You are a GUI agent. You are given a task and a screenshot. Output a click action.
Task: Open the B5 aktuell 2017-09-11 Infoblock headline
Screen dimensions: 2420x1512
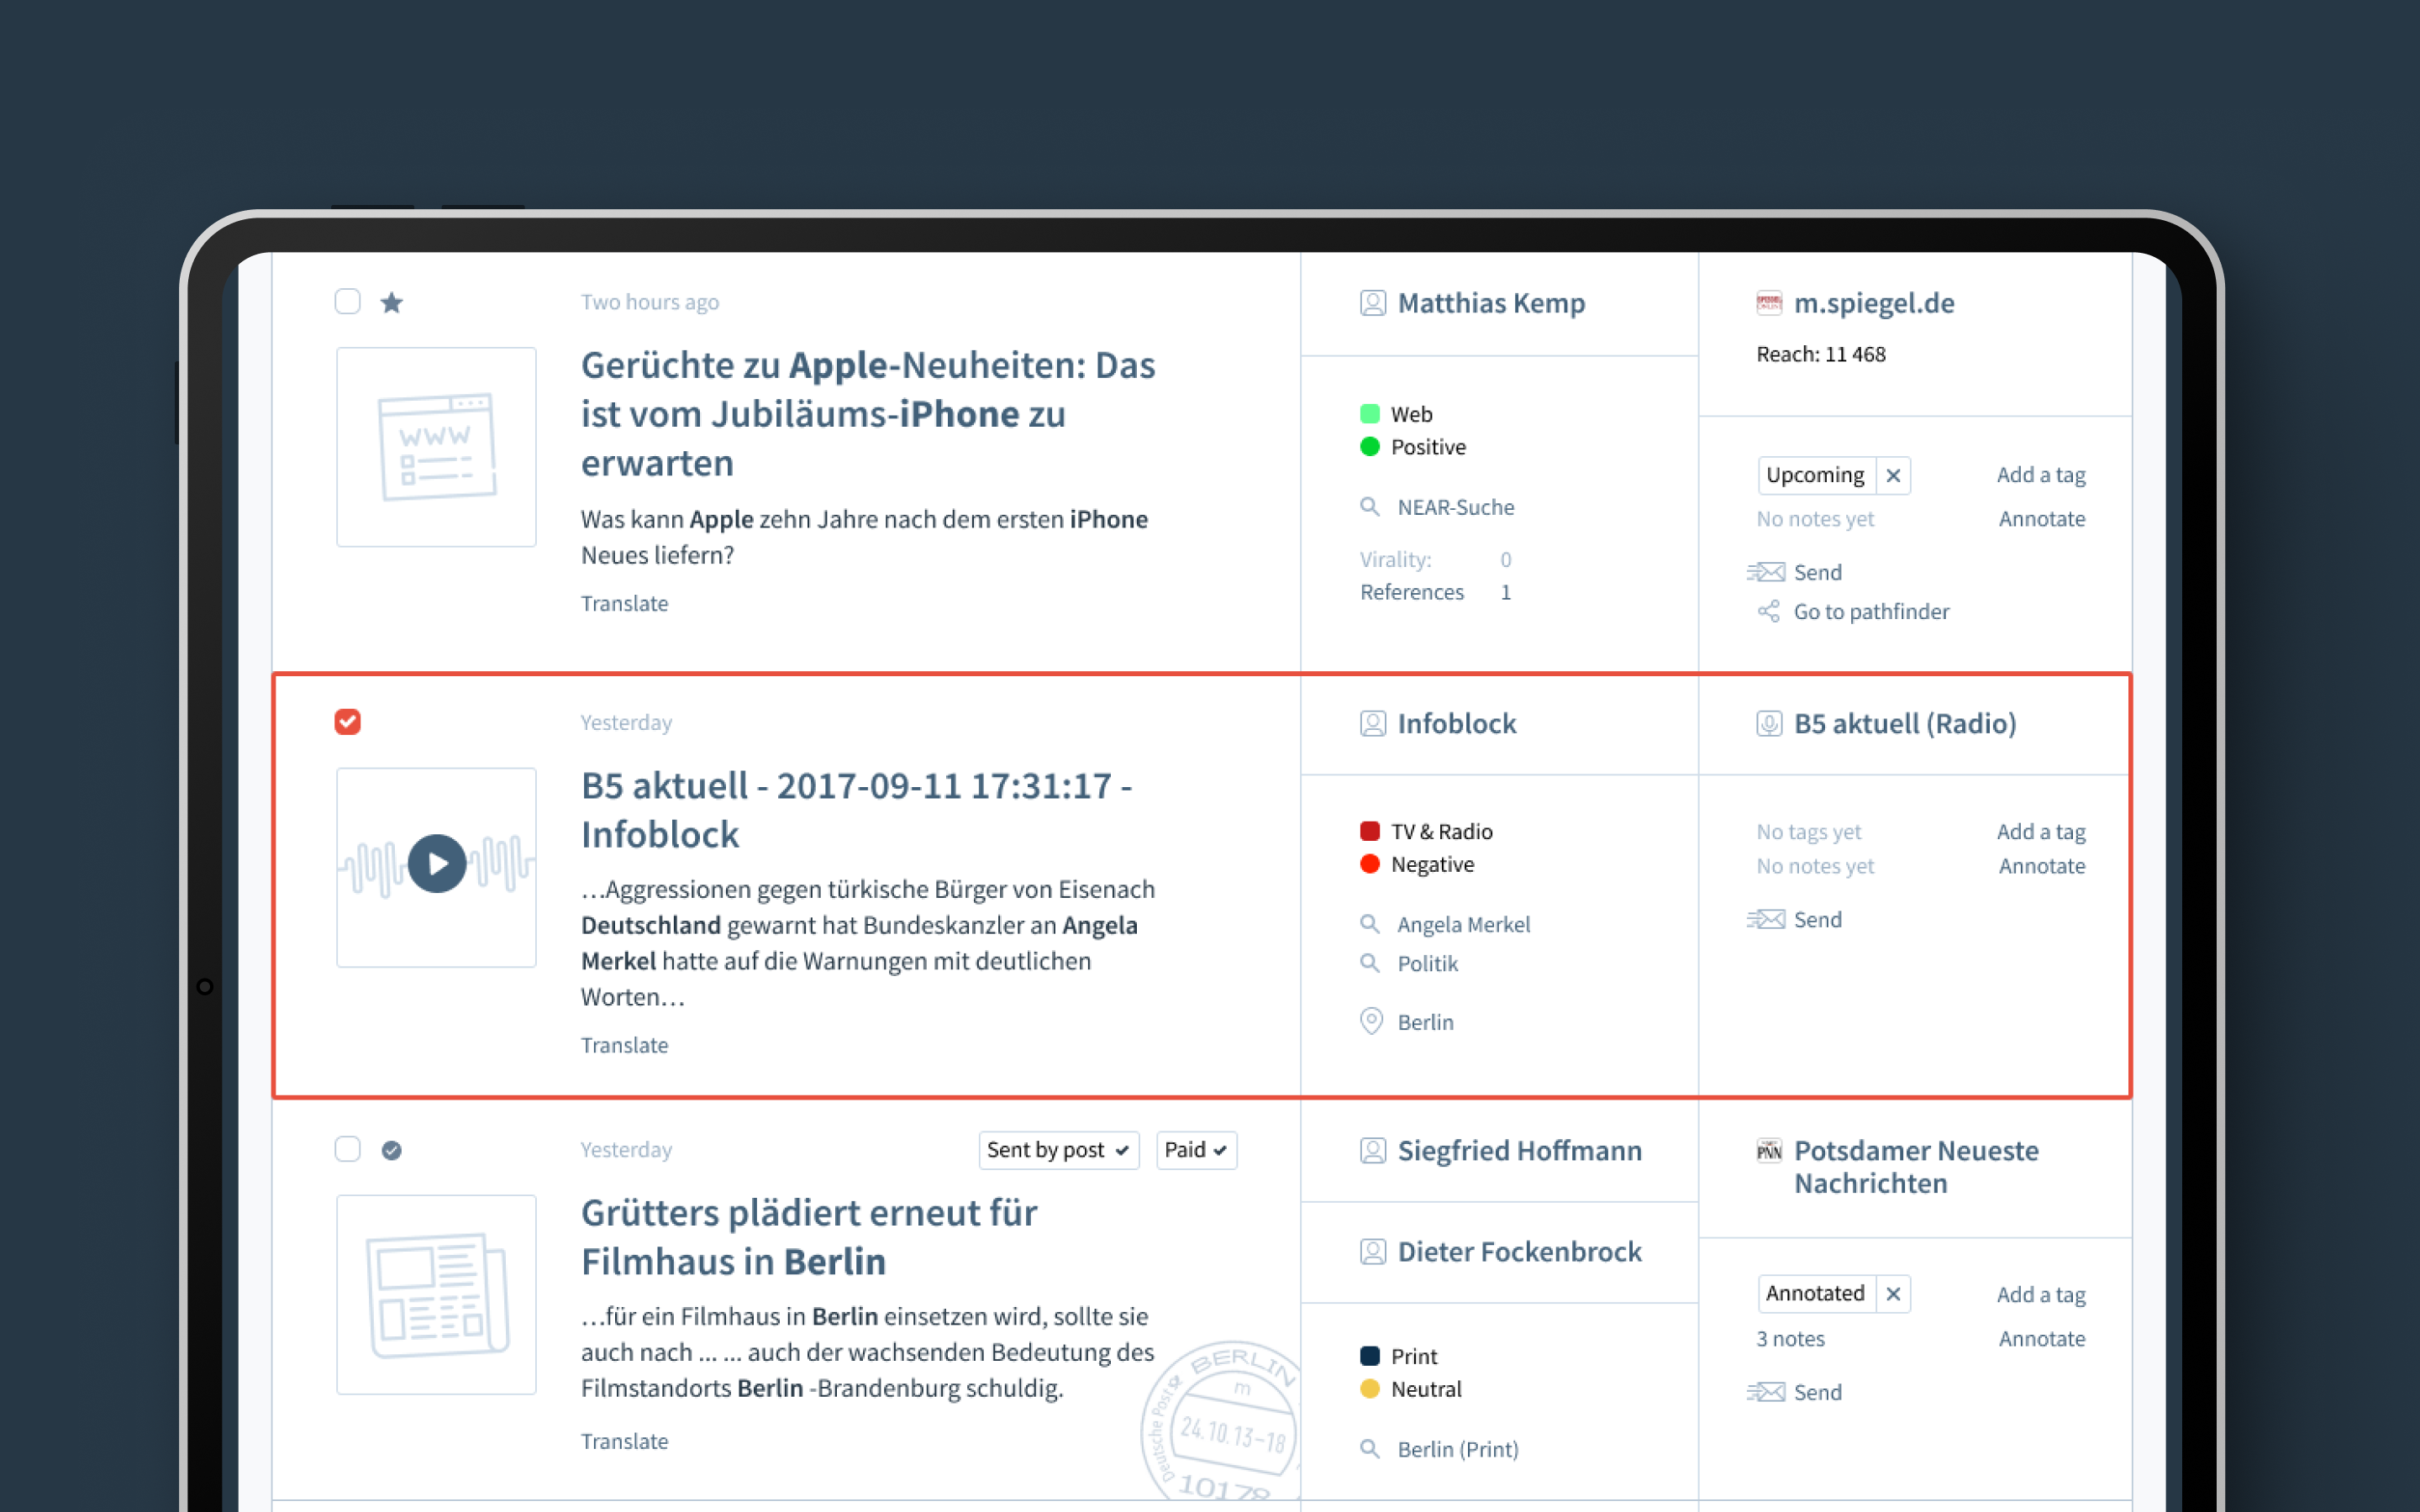tap(856, 810)
